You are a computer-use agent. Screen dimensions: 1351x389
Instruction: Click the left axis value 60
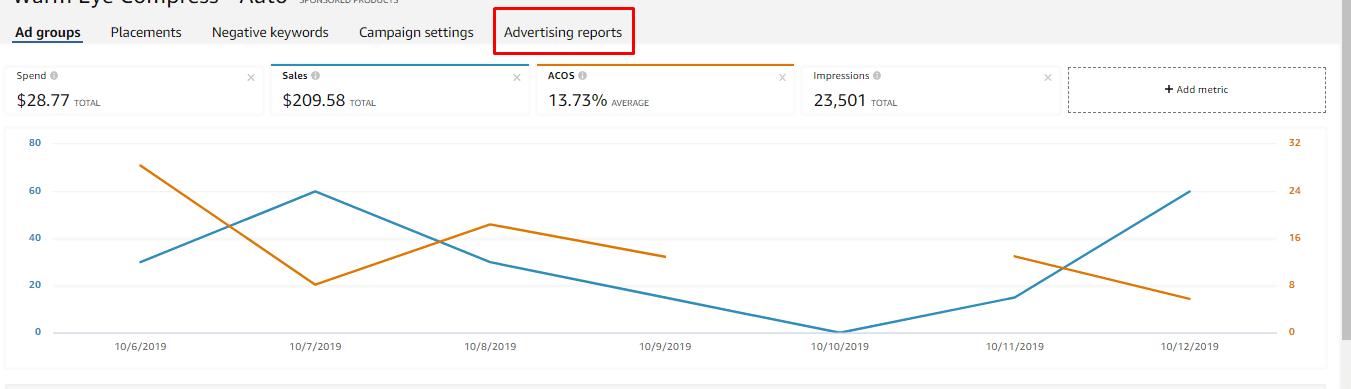click(x=35, y=190)
